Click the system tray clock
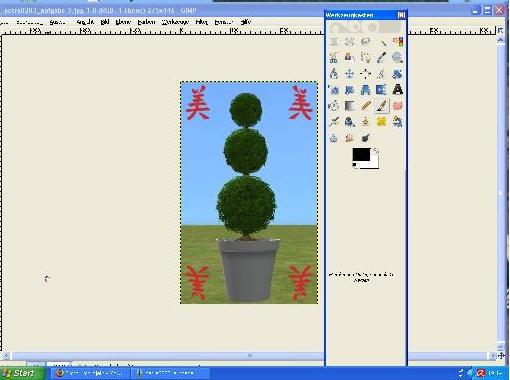510x380 pixels. pyautogui.click(x=495, y=373)
